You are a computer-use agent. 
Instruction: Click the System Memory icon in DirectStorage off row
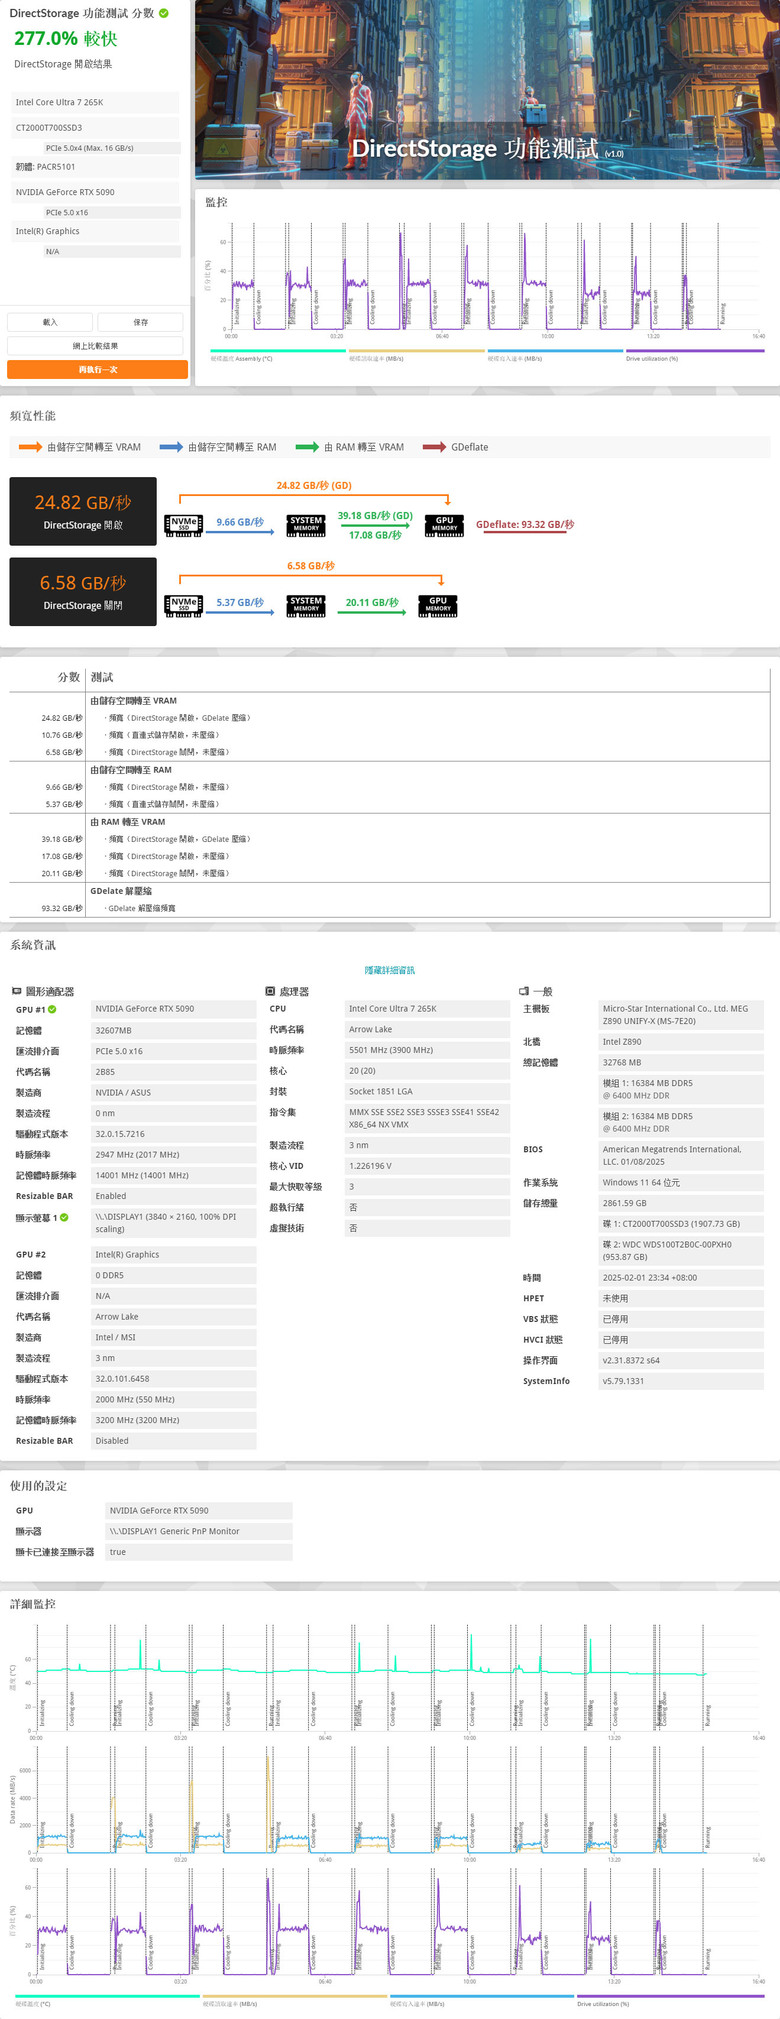click(306, 604)
